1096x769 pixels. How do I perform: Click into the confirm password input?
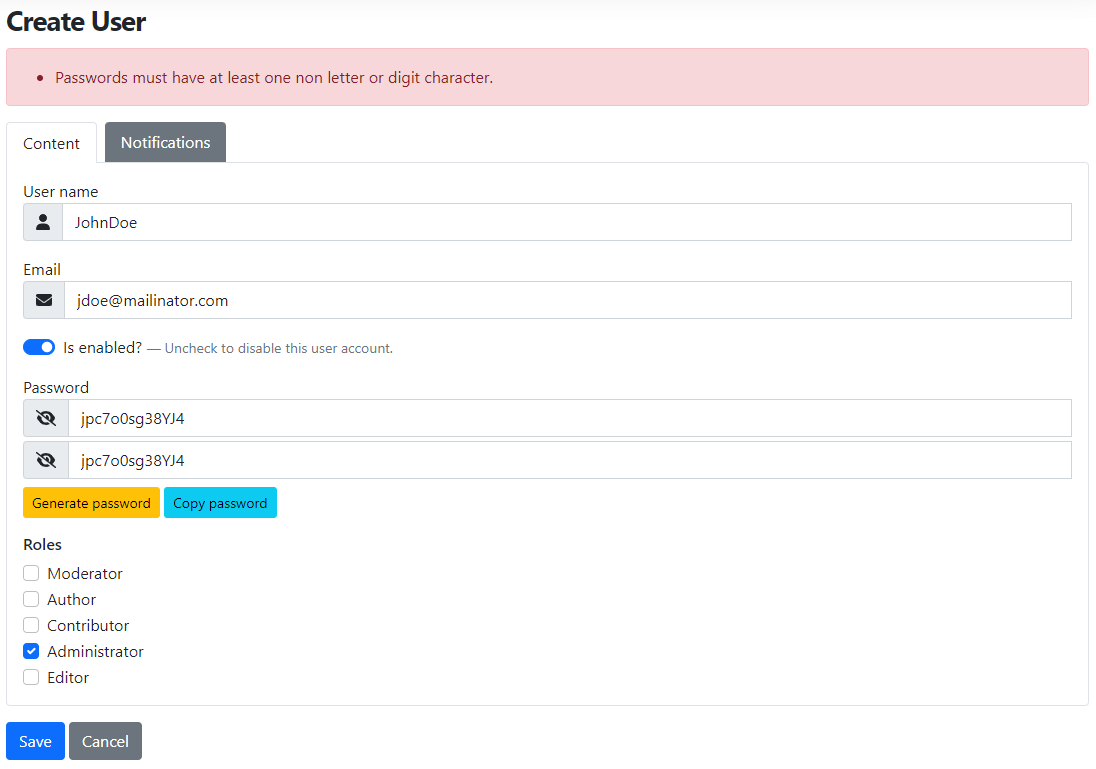(x=570, y=460)
